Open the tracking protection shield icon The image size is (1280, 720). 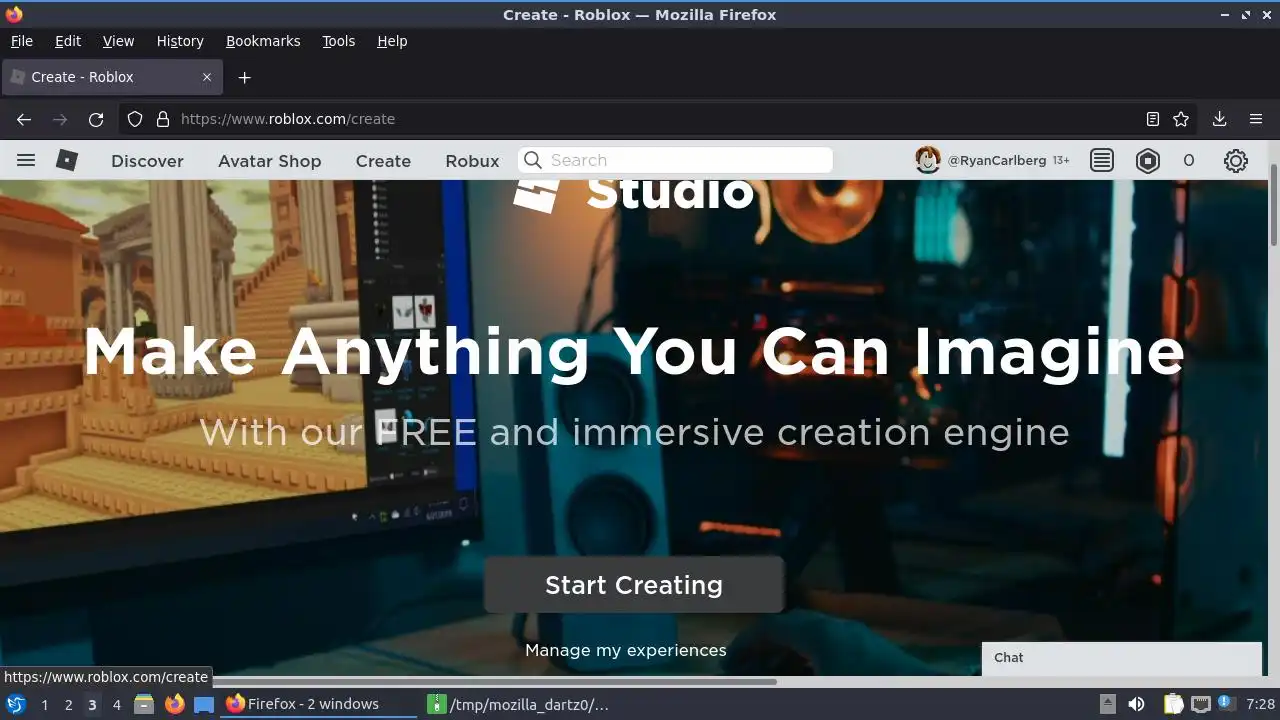[x=135, y=119]
